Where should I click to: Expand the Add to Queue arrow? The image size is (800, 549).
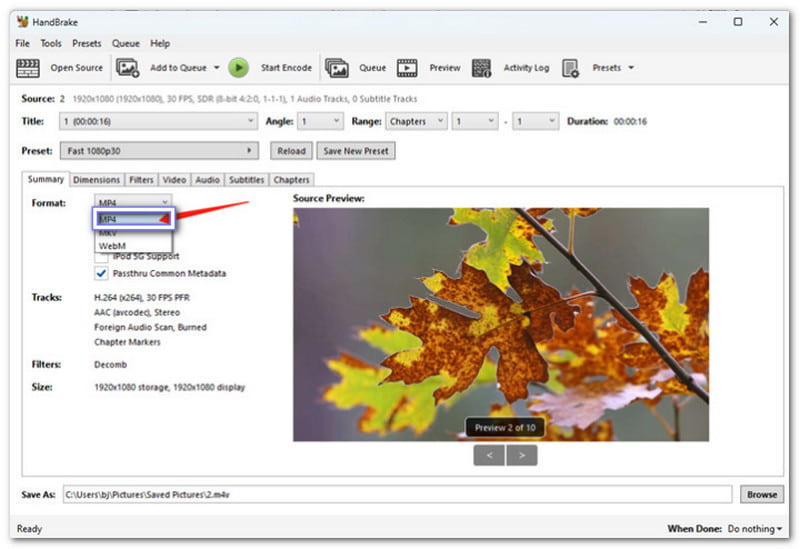click(216, 68)
